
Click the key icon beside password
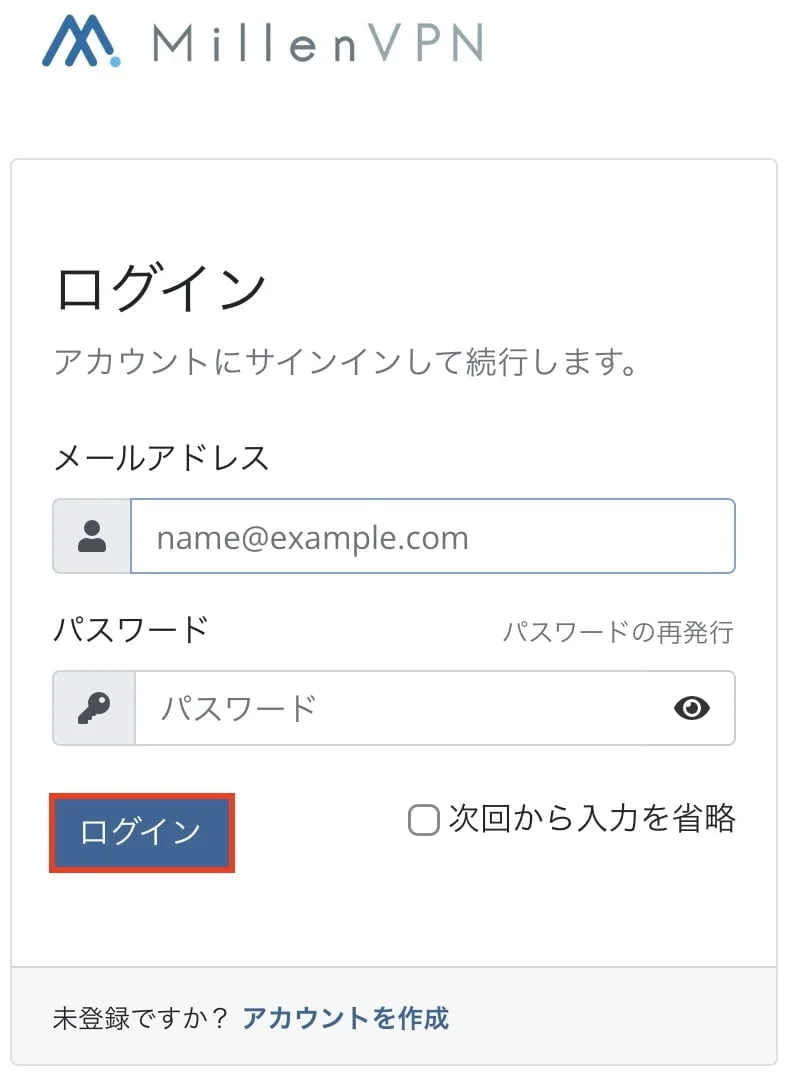click(94, 708)
